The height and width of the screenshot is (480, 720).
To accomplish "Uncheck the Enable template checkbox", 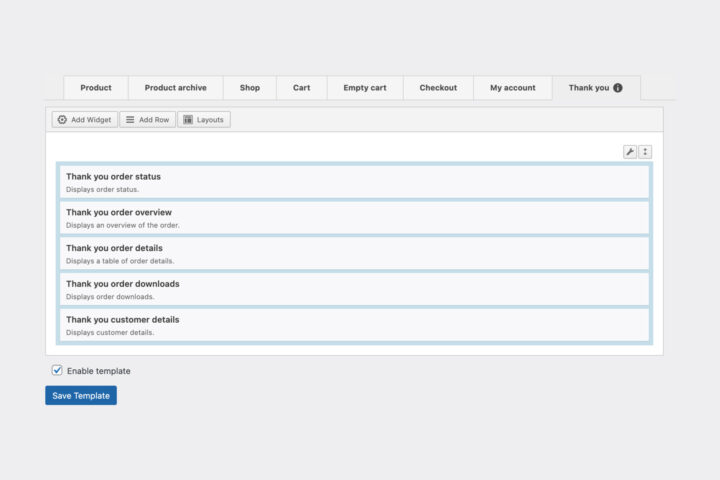I will (x=57, y=370).
